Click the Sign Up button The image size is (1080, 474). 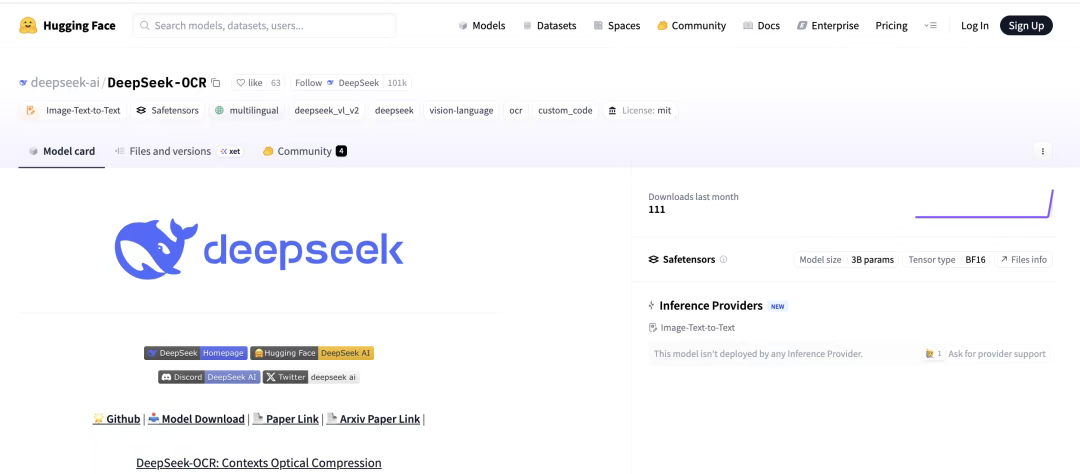coord(1026,25)
